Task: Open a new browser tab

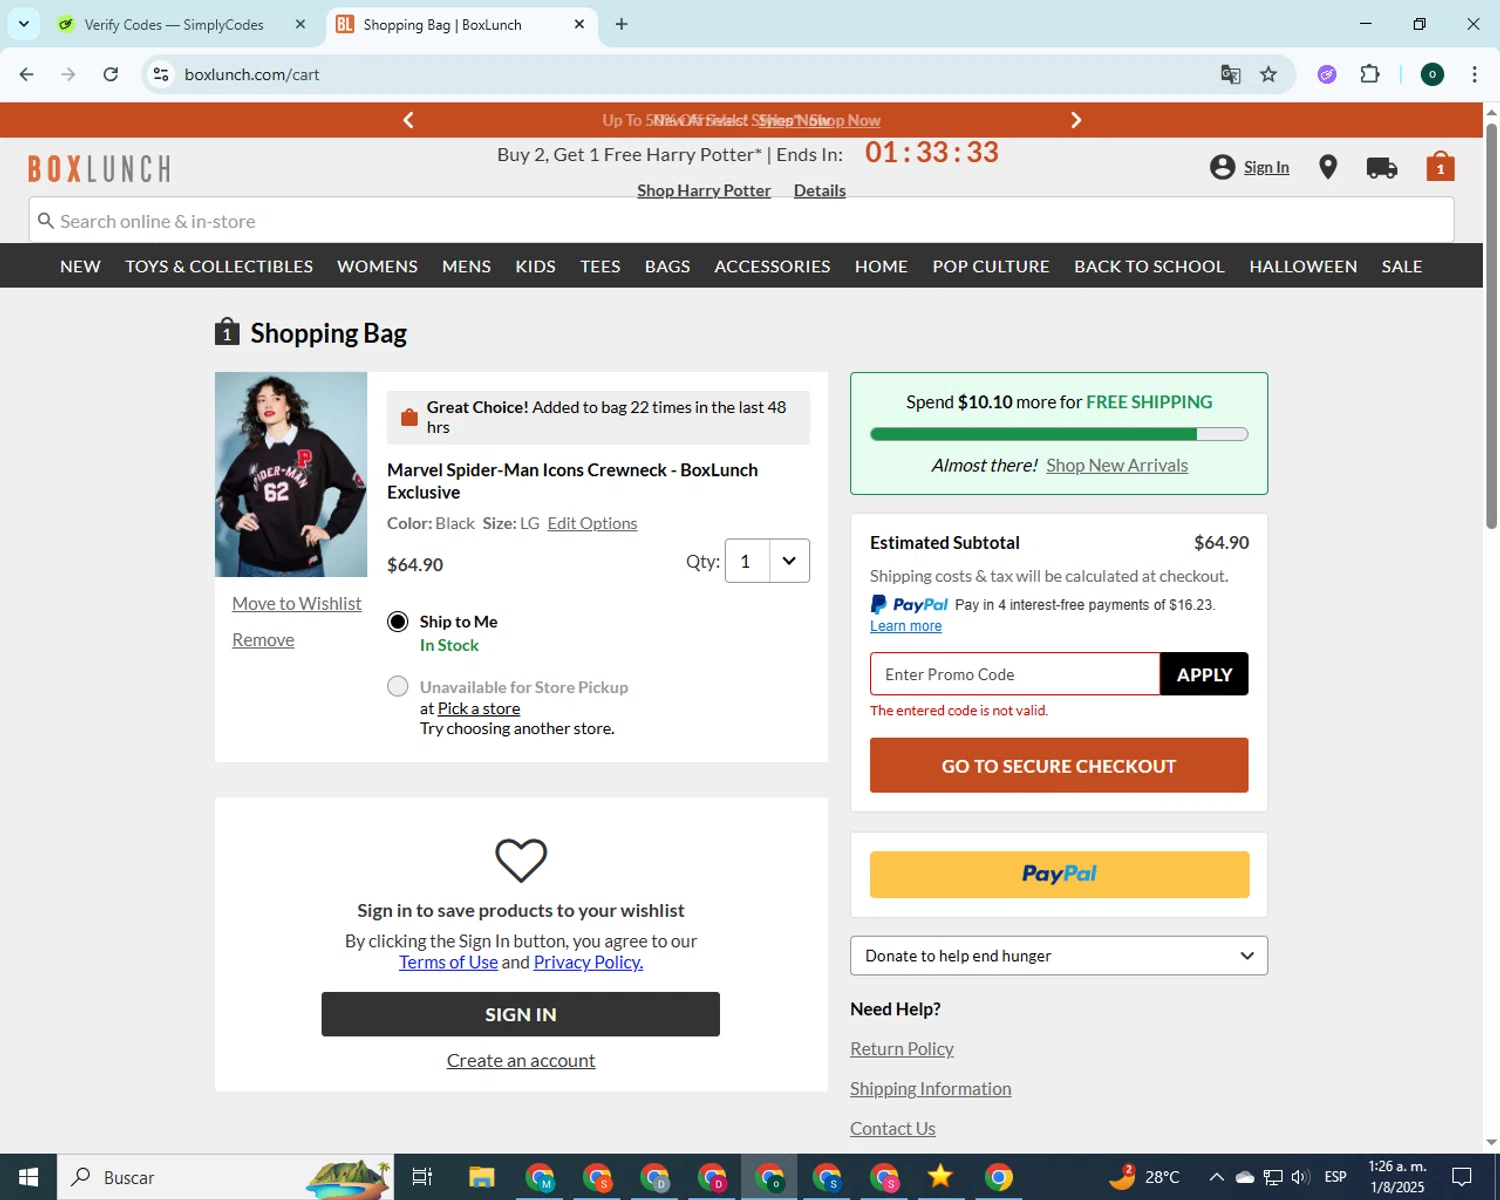Action: coord(621,24)
